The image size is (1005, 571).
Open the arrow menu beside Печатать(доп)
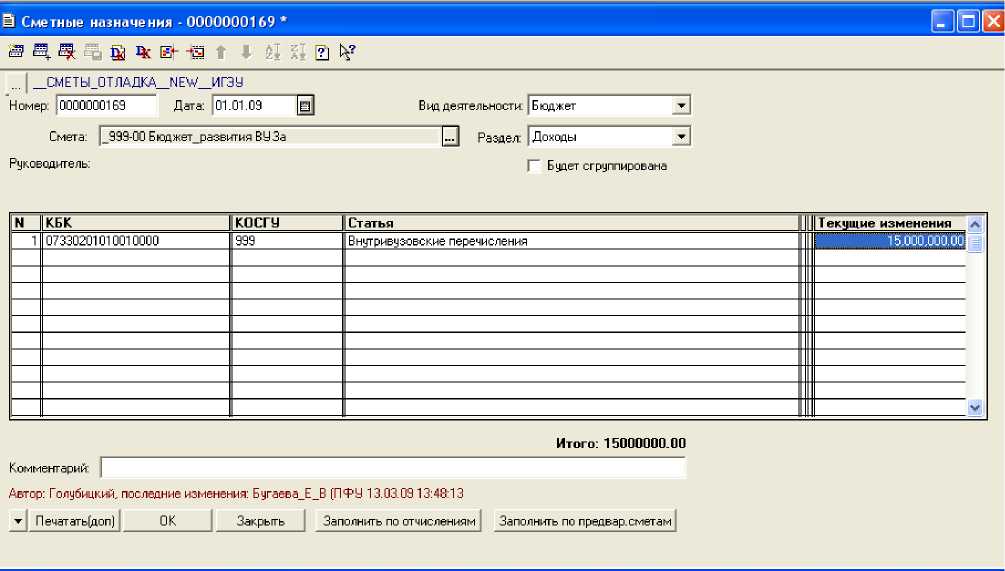click(x=18, y=521)
